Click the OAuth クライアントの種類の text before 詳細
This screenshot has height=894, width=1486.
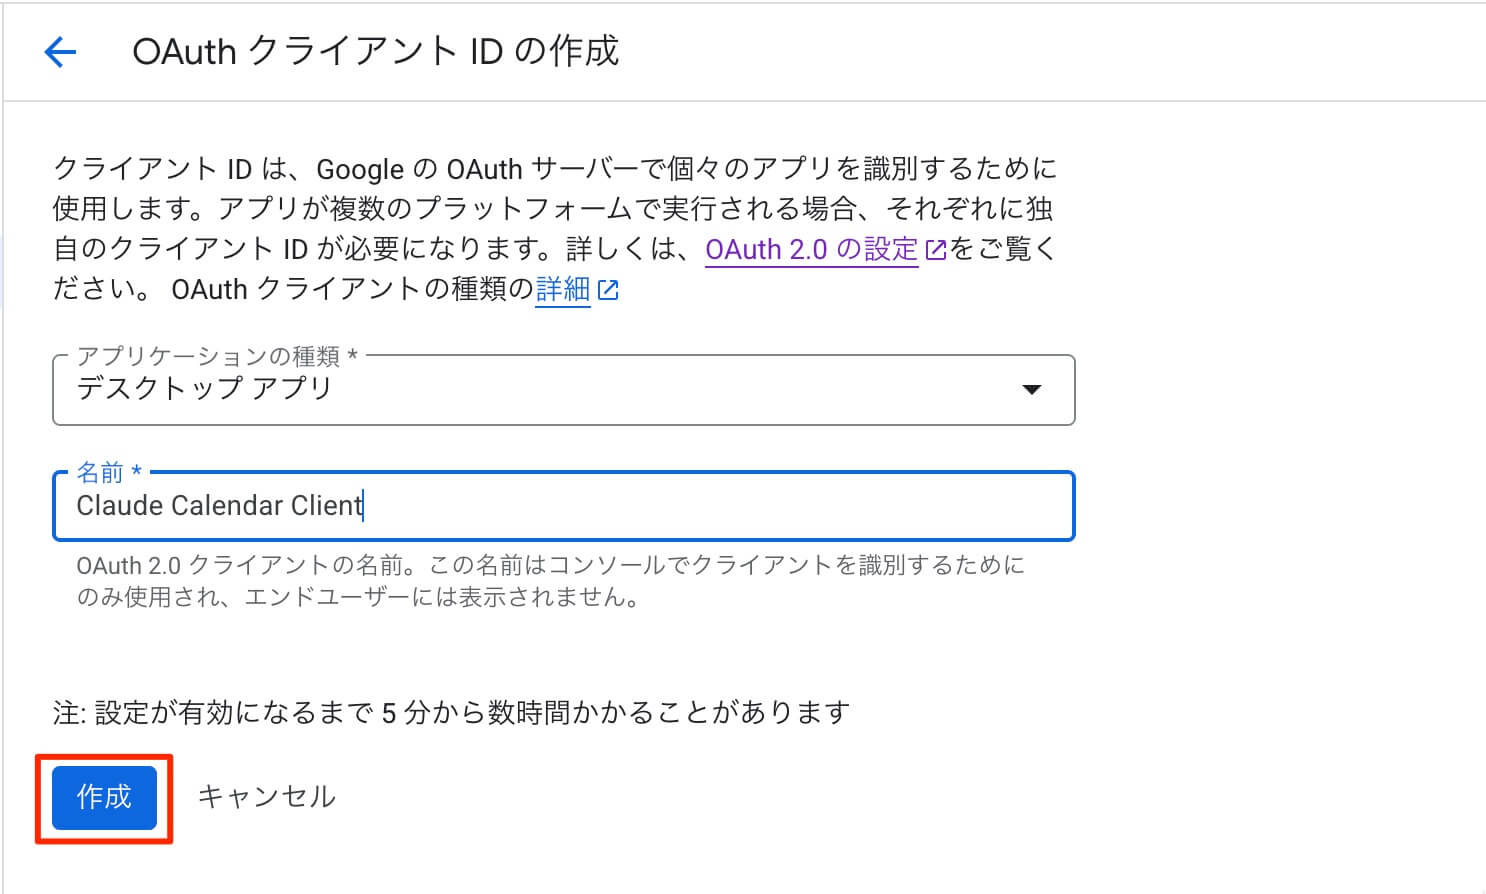352,289
